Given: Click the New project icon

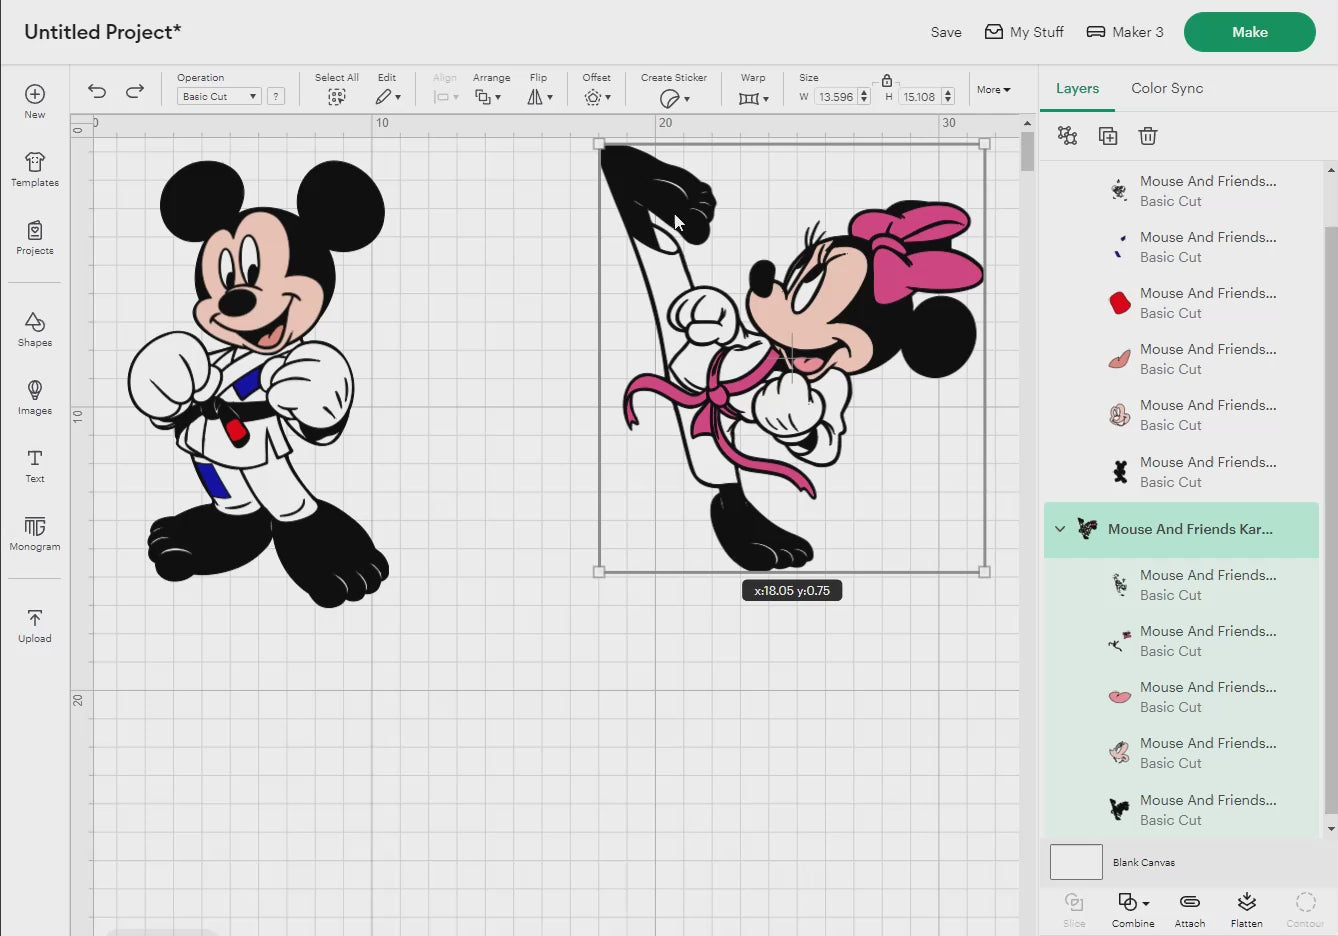Looking at the screenshot, I should click(35, 94).
